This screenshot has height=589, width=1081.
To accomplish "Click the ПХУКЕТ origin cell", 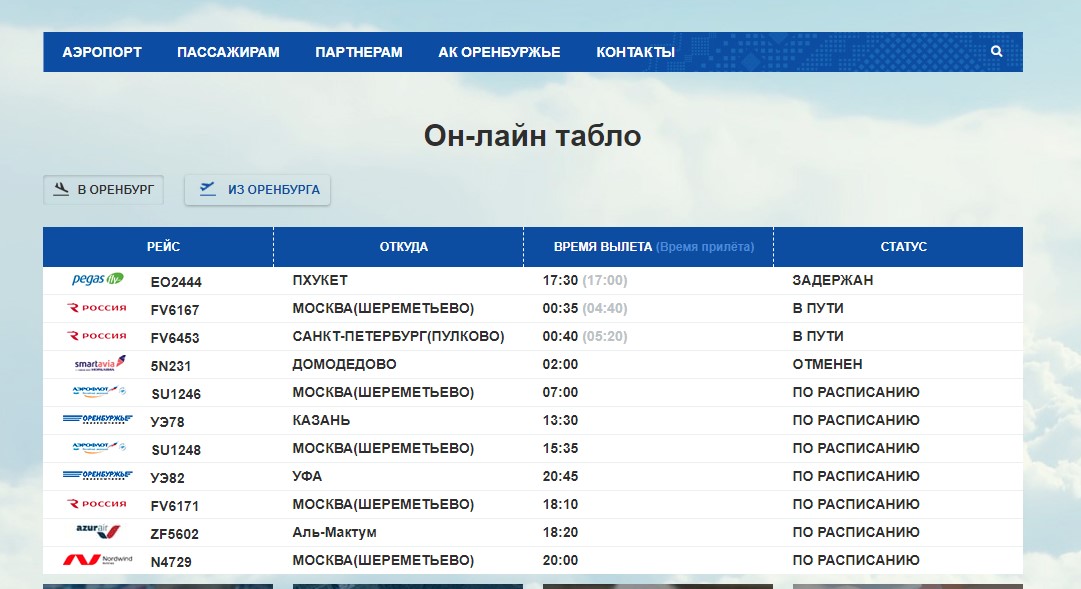I will [320, 281].
